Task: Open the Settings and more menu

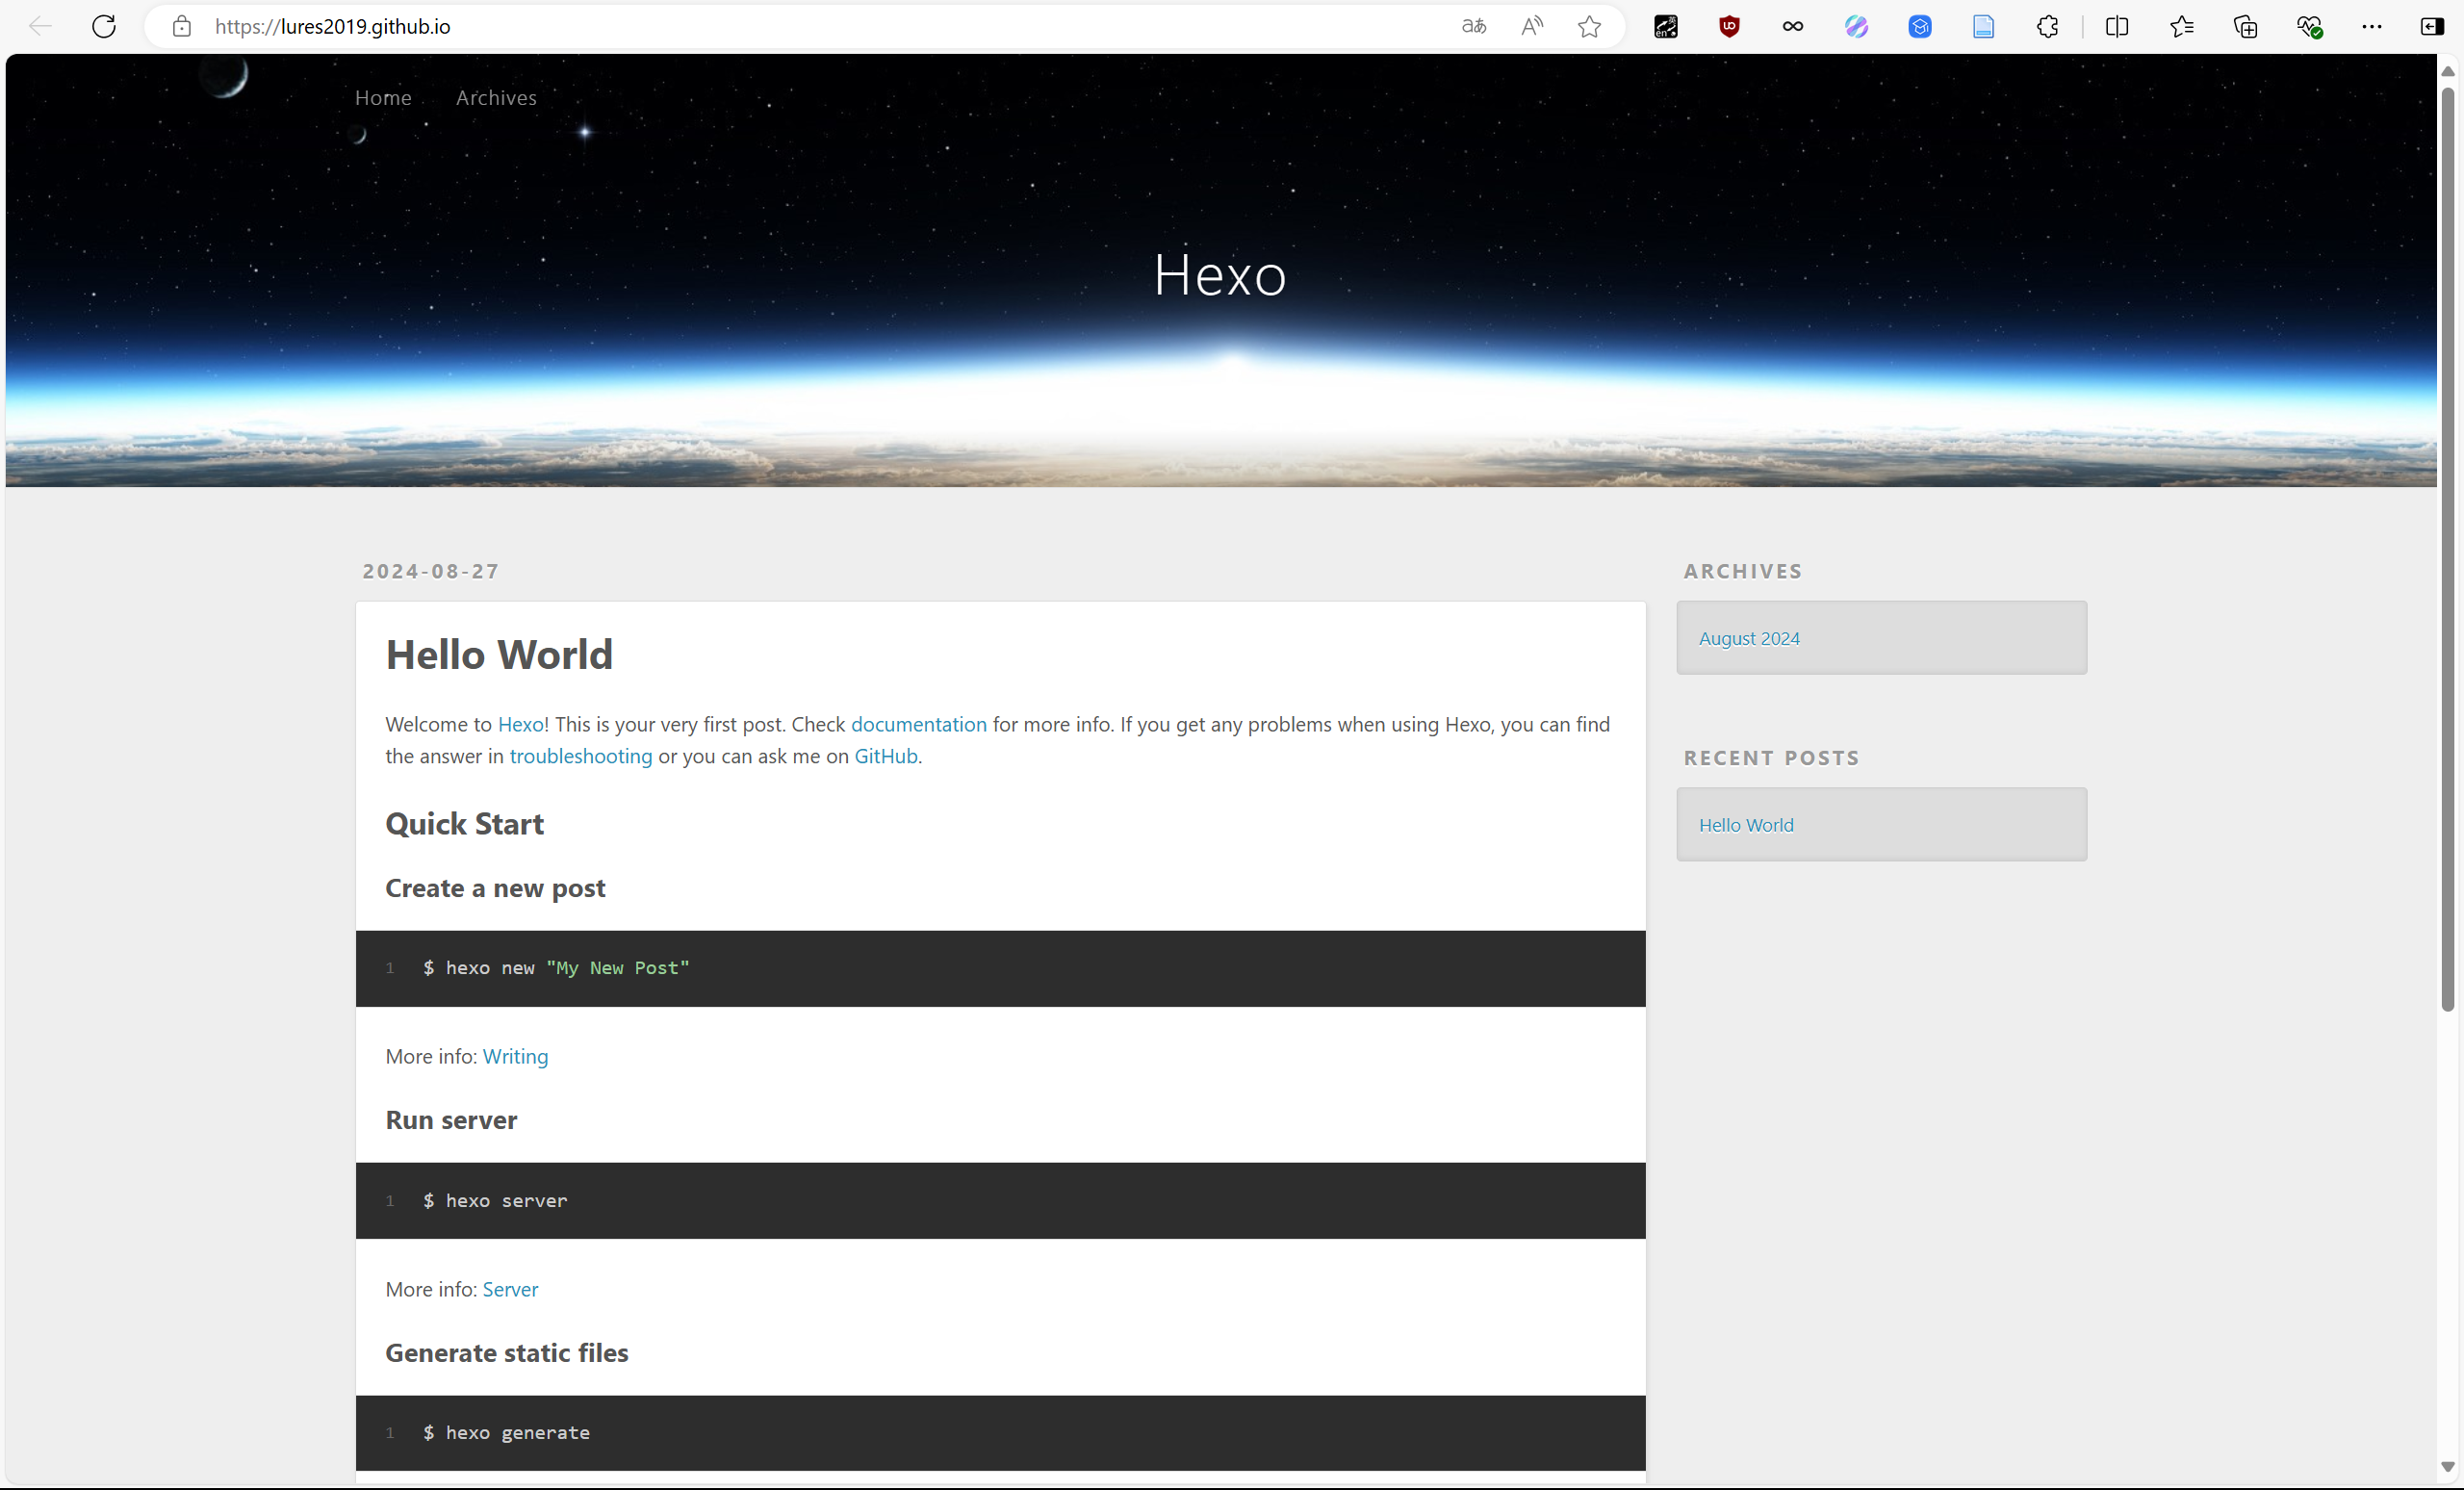Action: point(2371,27)
